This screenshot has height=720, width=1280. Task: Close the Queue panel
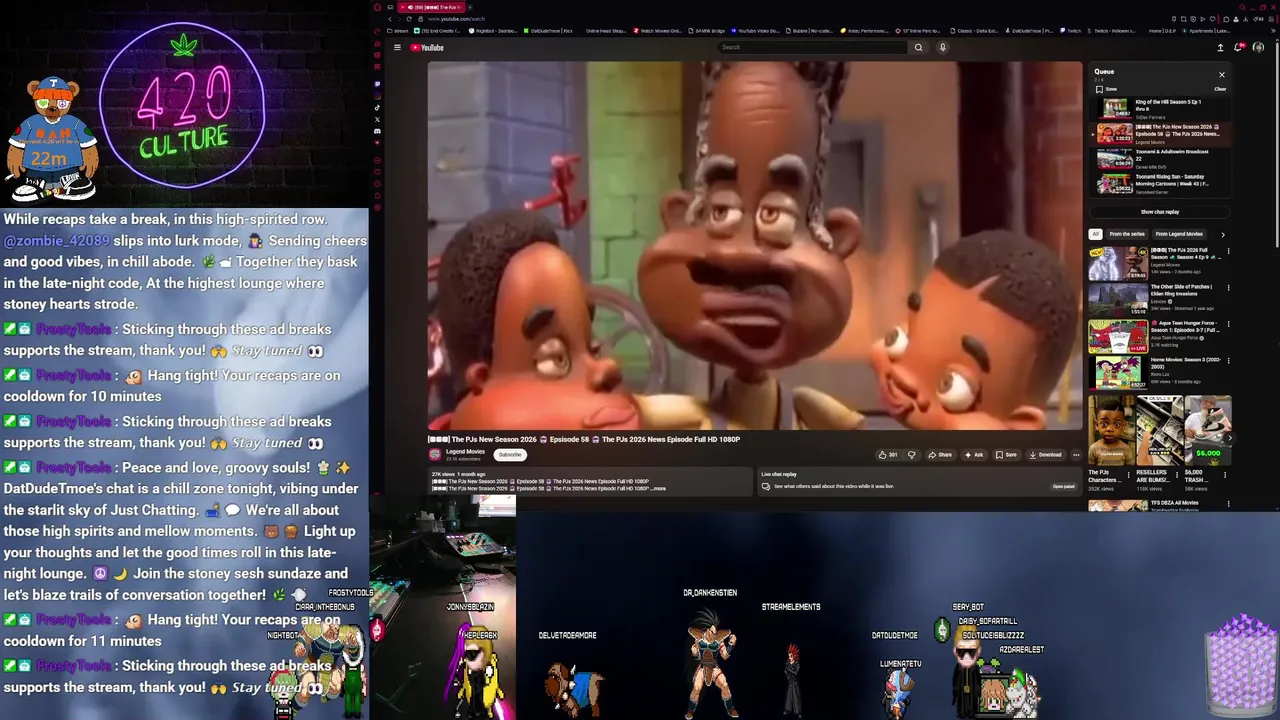pos(1221,74)
